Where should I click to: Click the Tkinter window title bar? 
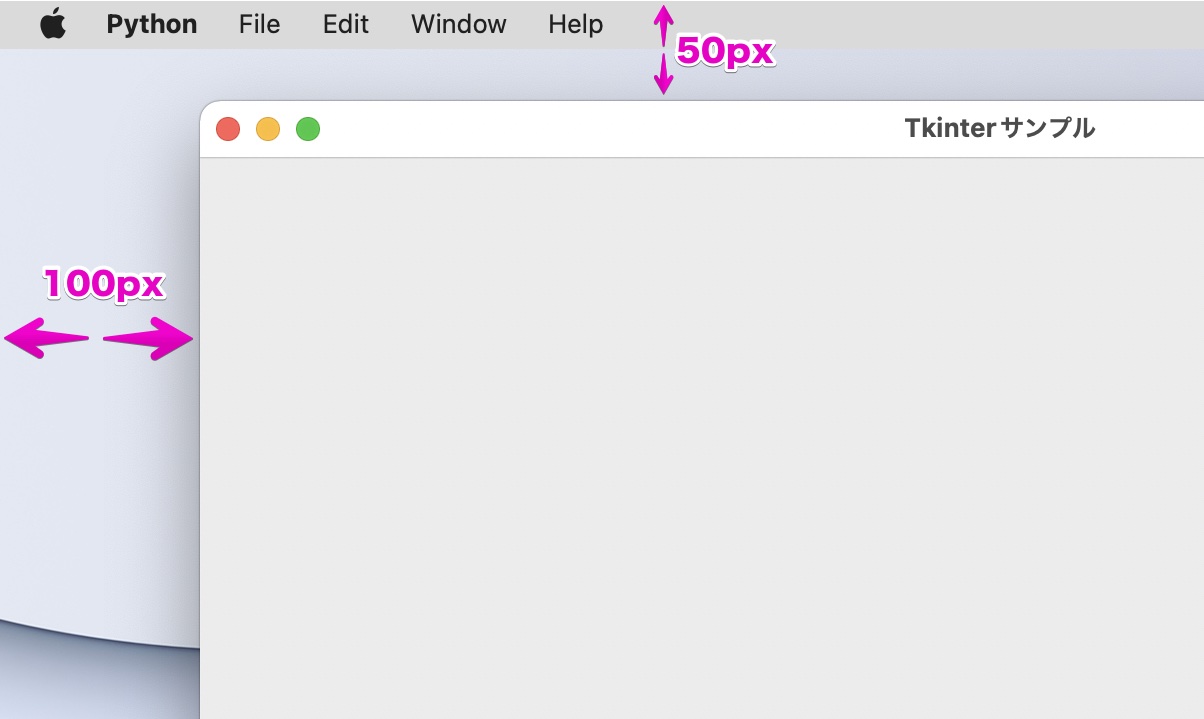coord(650,128)
